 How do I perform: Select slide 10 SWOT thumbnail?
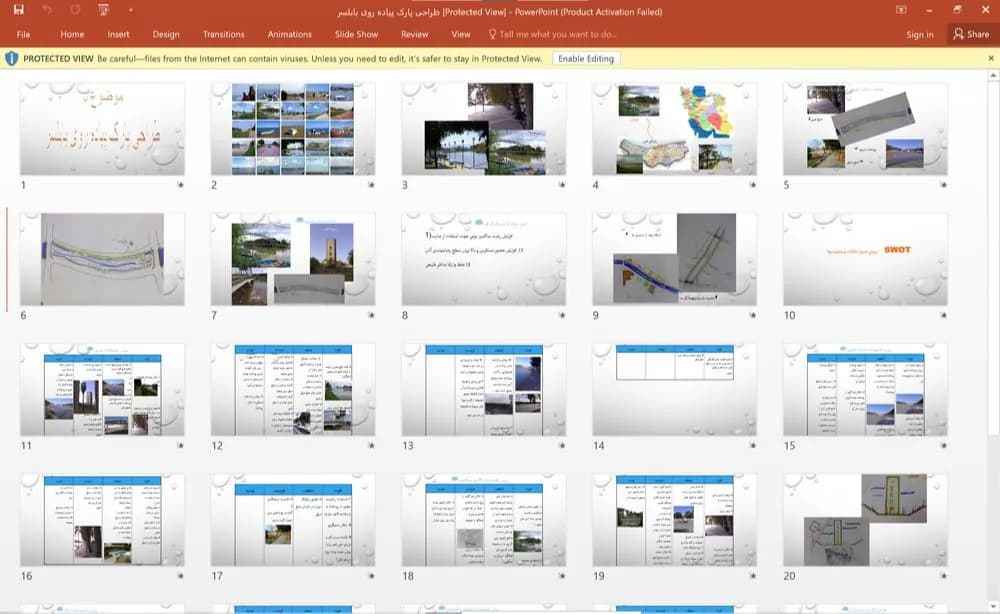(865, 259)
